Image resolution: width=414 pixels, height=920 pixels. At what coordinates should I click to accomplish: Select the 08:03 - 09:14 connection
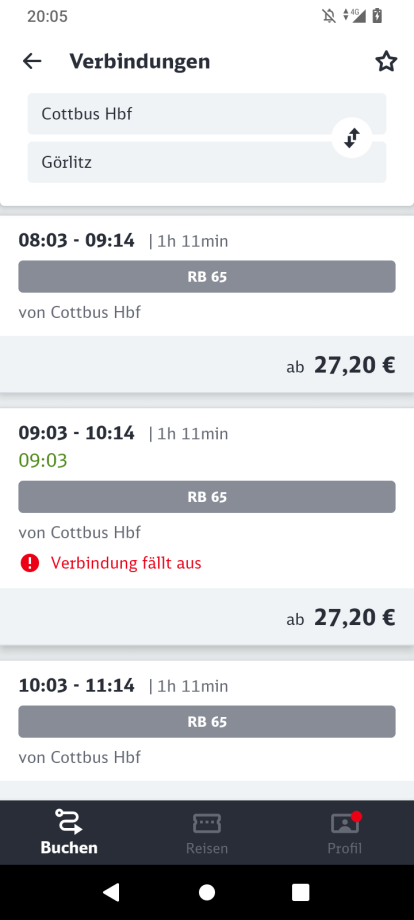(x=207, y=304)
